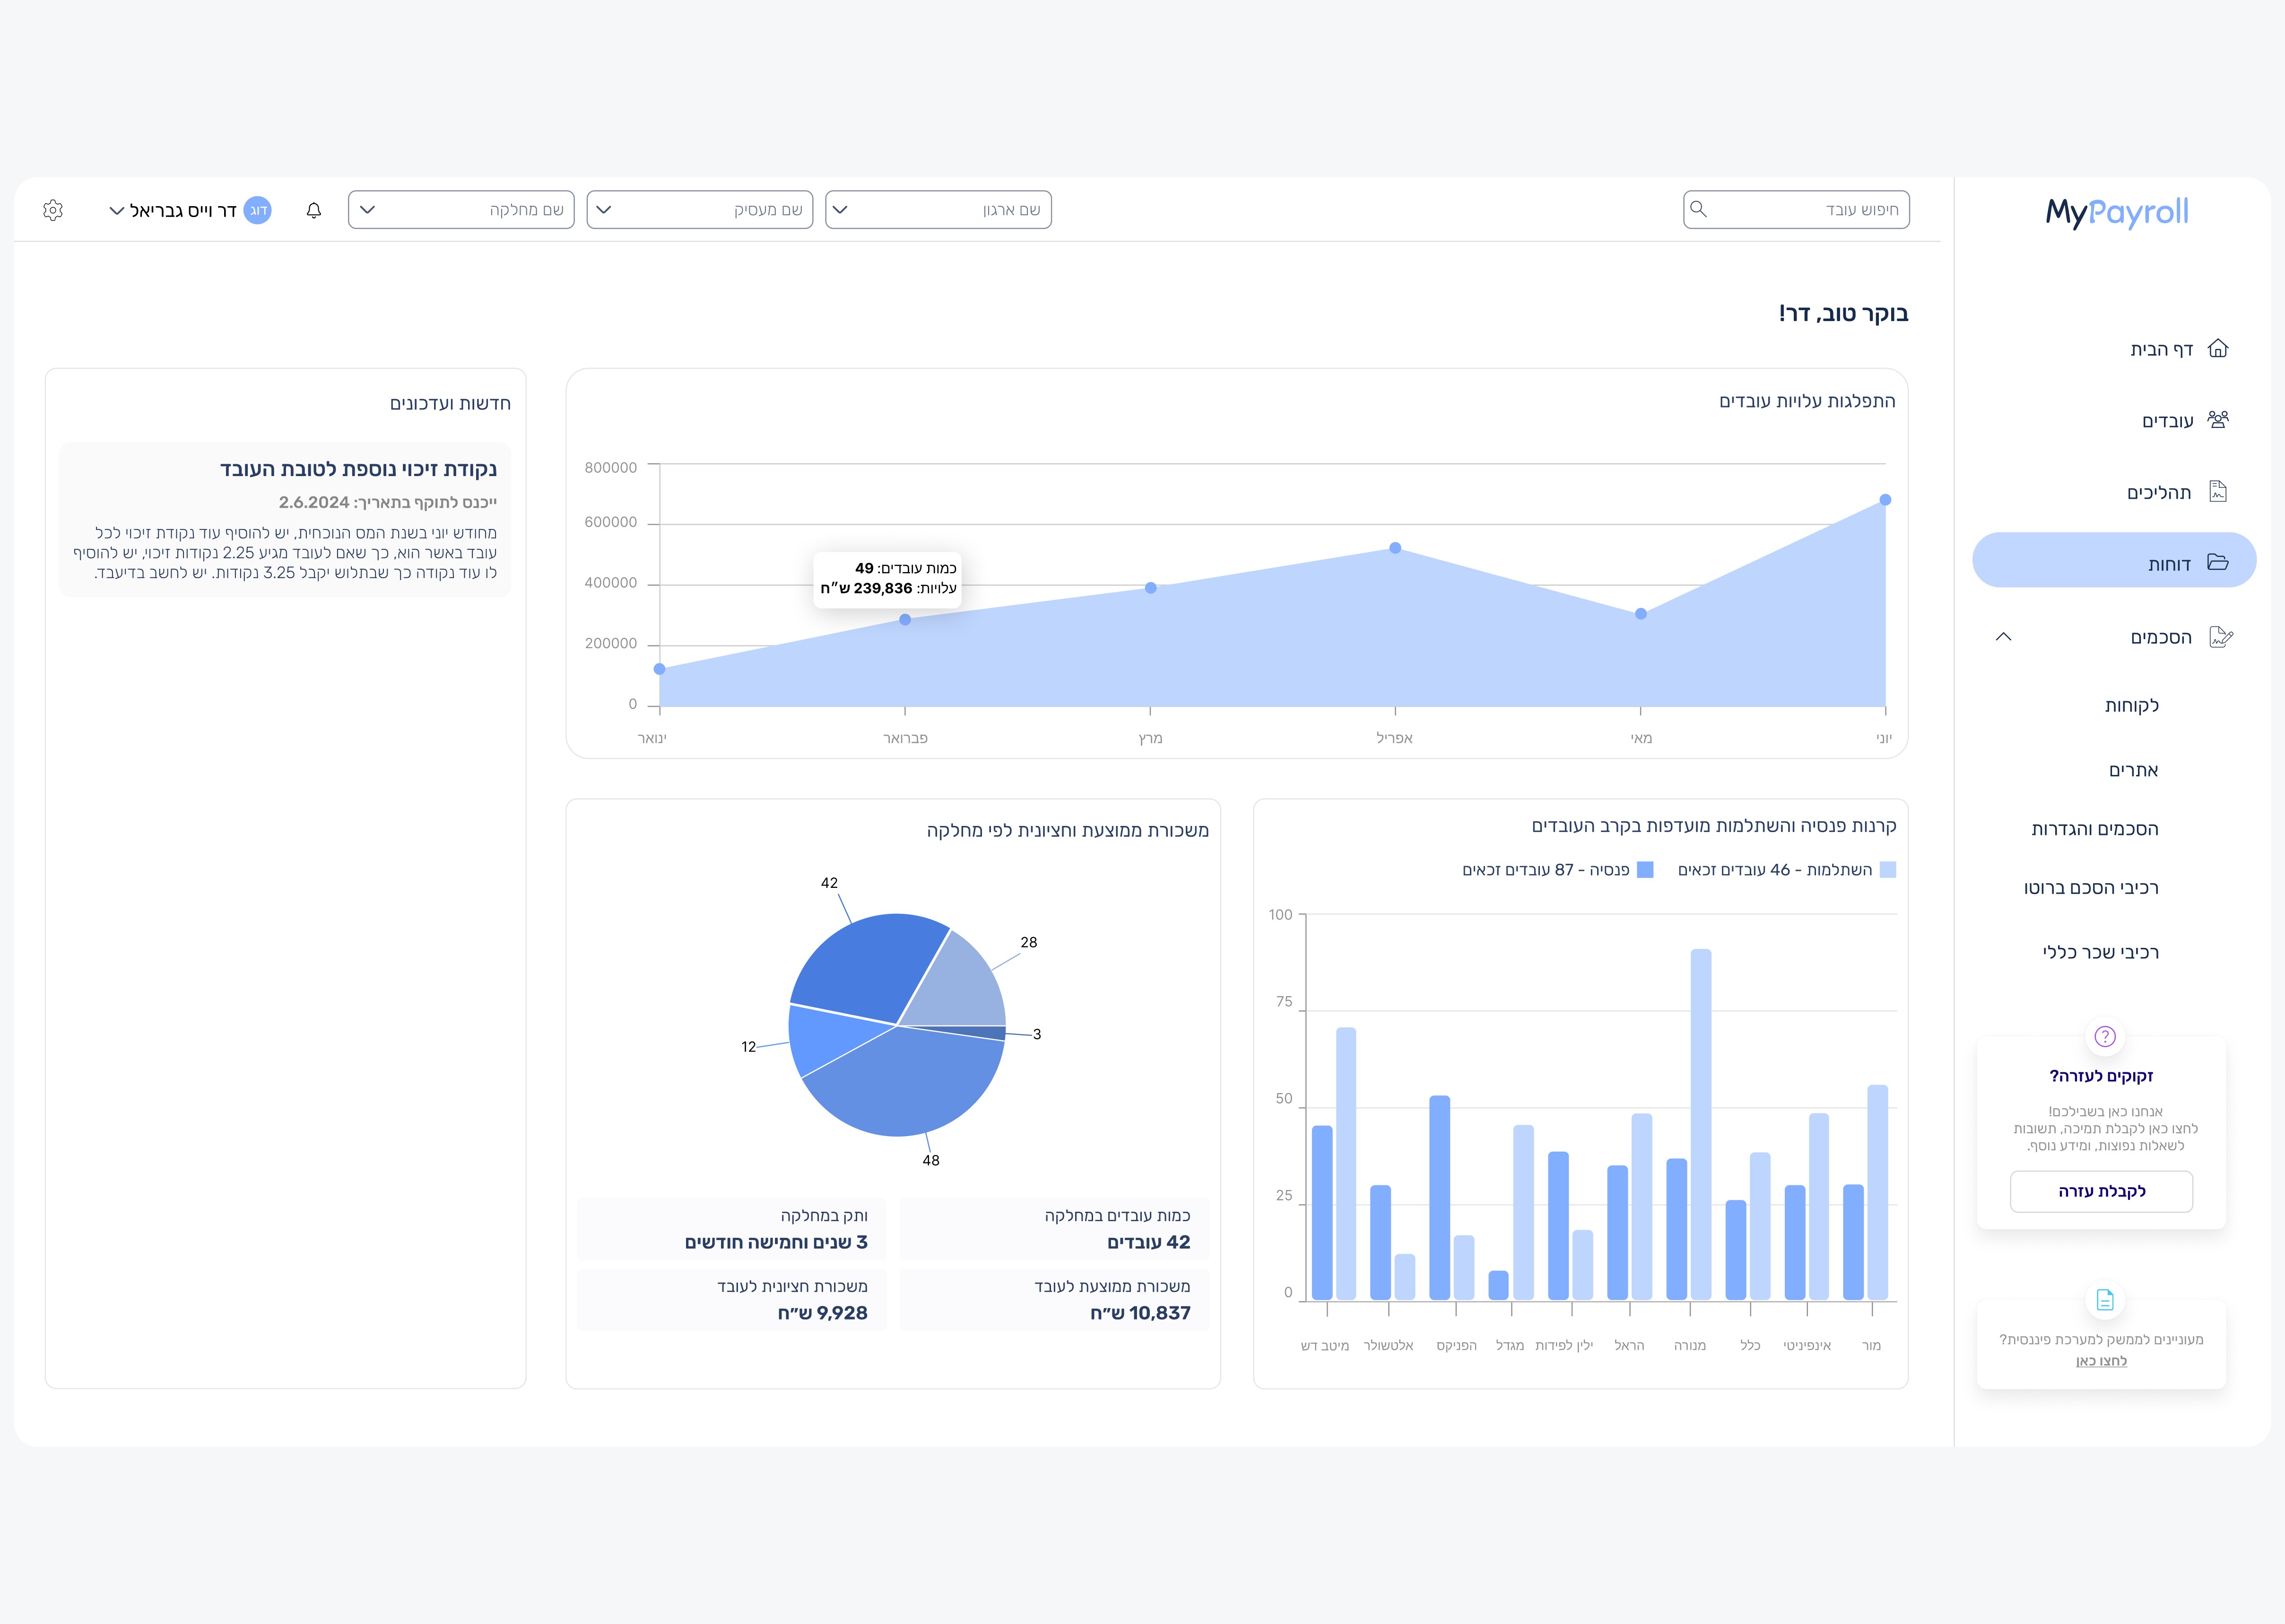This screenshot has height=1624, width=2285.
Task: Click the חיפוש עובד search field
Action: point(1796,210)
